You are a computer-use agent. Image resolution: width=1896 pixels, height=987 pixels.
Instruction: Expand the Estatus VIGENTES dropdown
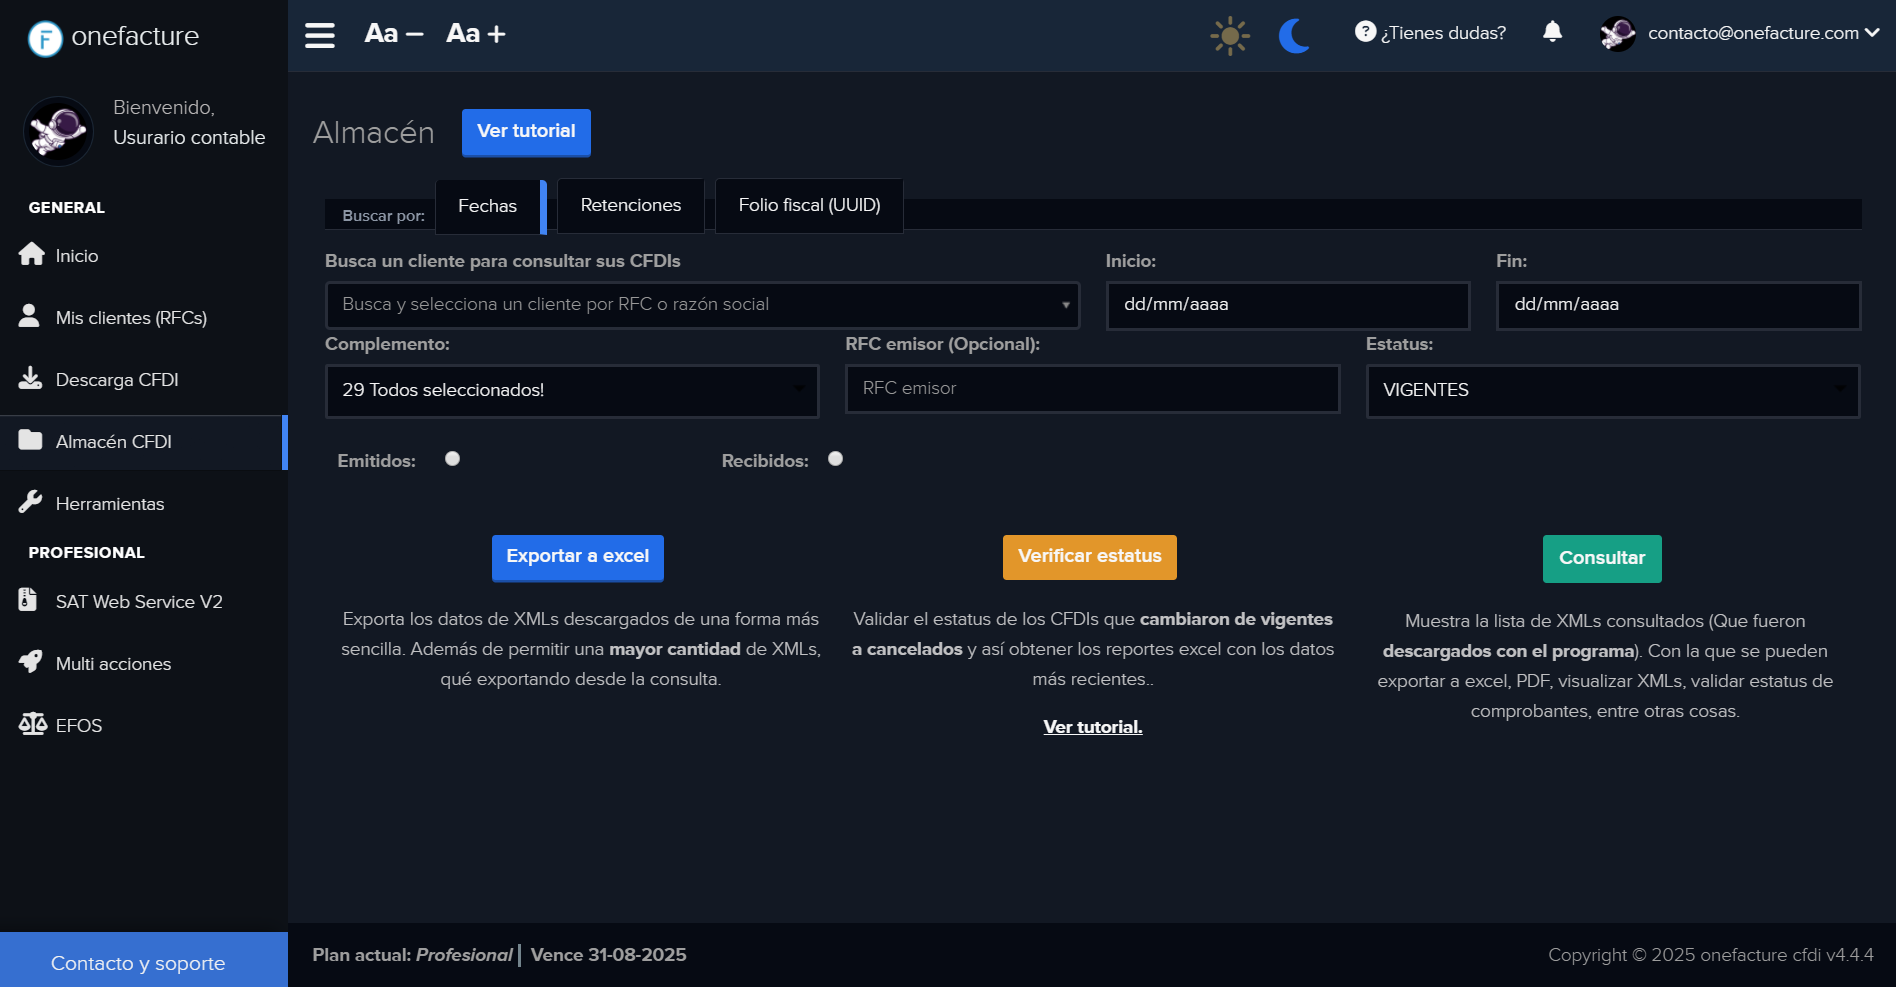[1613, 391]
